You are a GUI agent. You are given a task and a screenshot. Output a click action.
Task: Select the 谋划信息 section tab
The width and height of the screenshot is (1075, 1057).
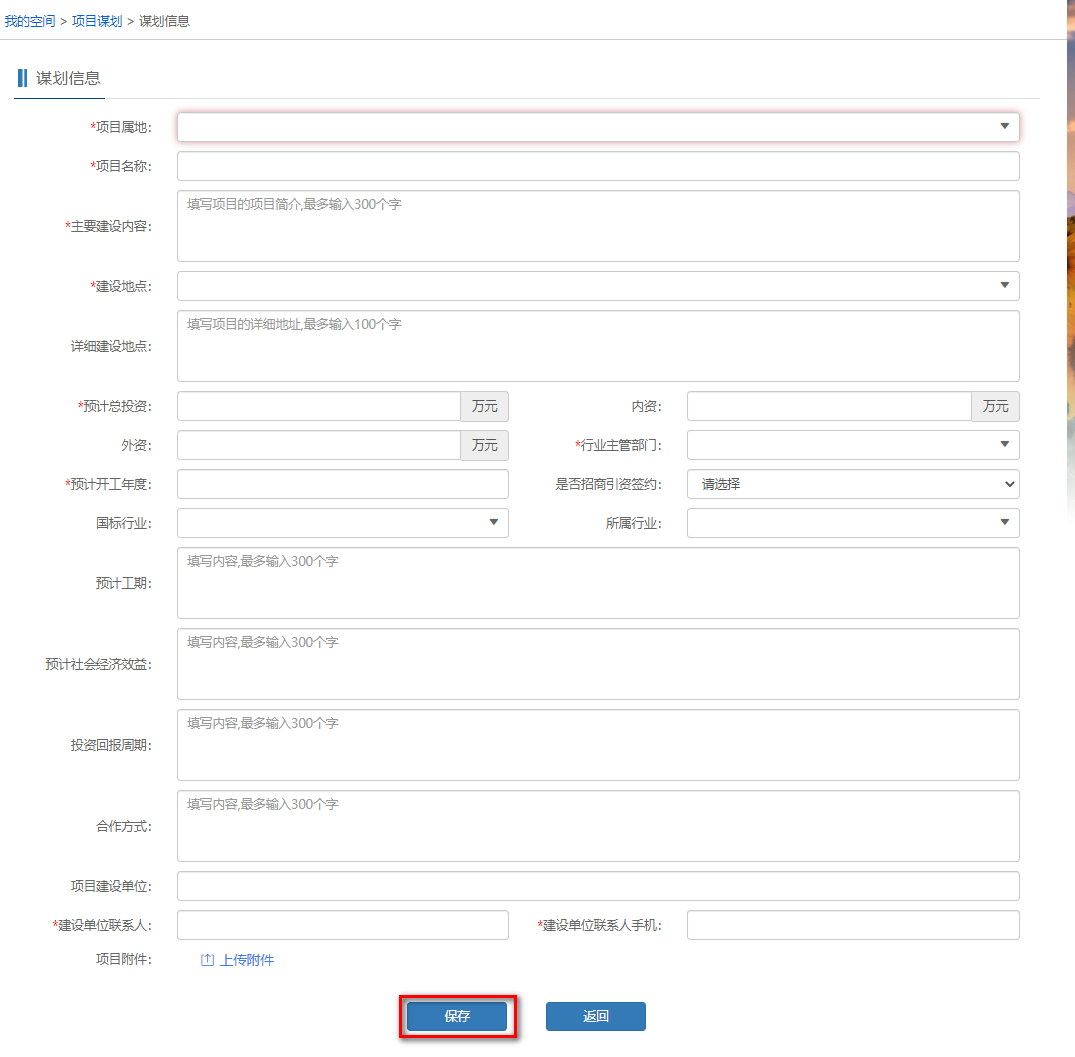point(68,79)
